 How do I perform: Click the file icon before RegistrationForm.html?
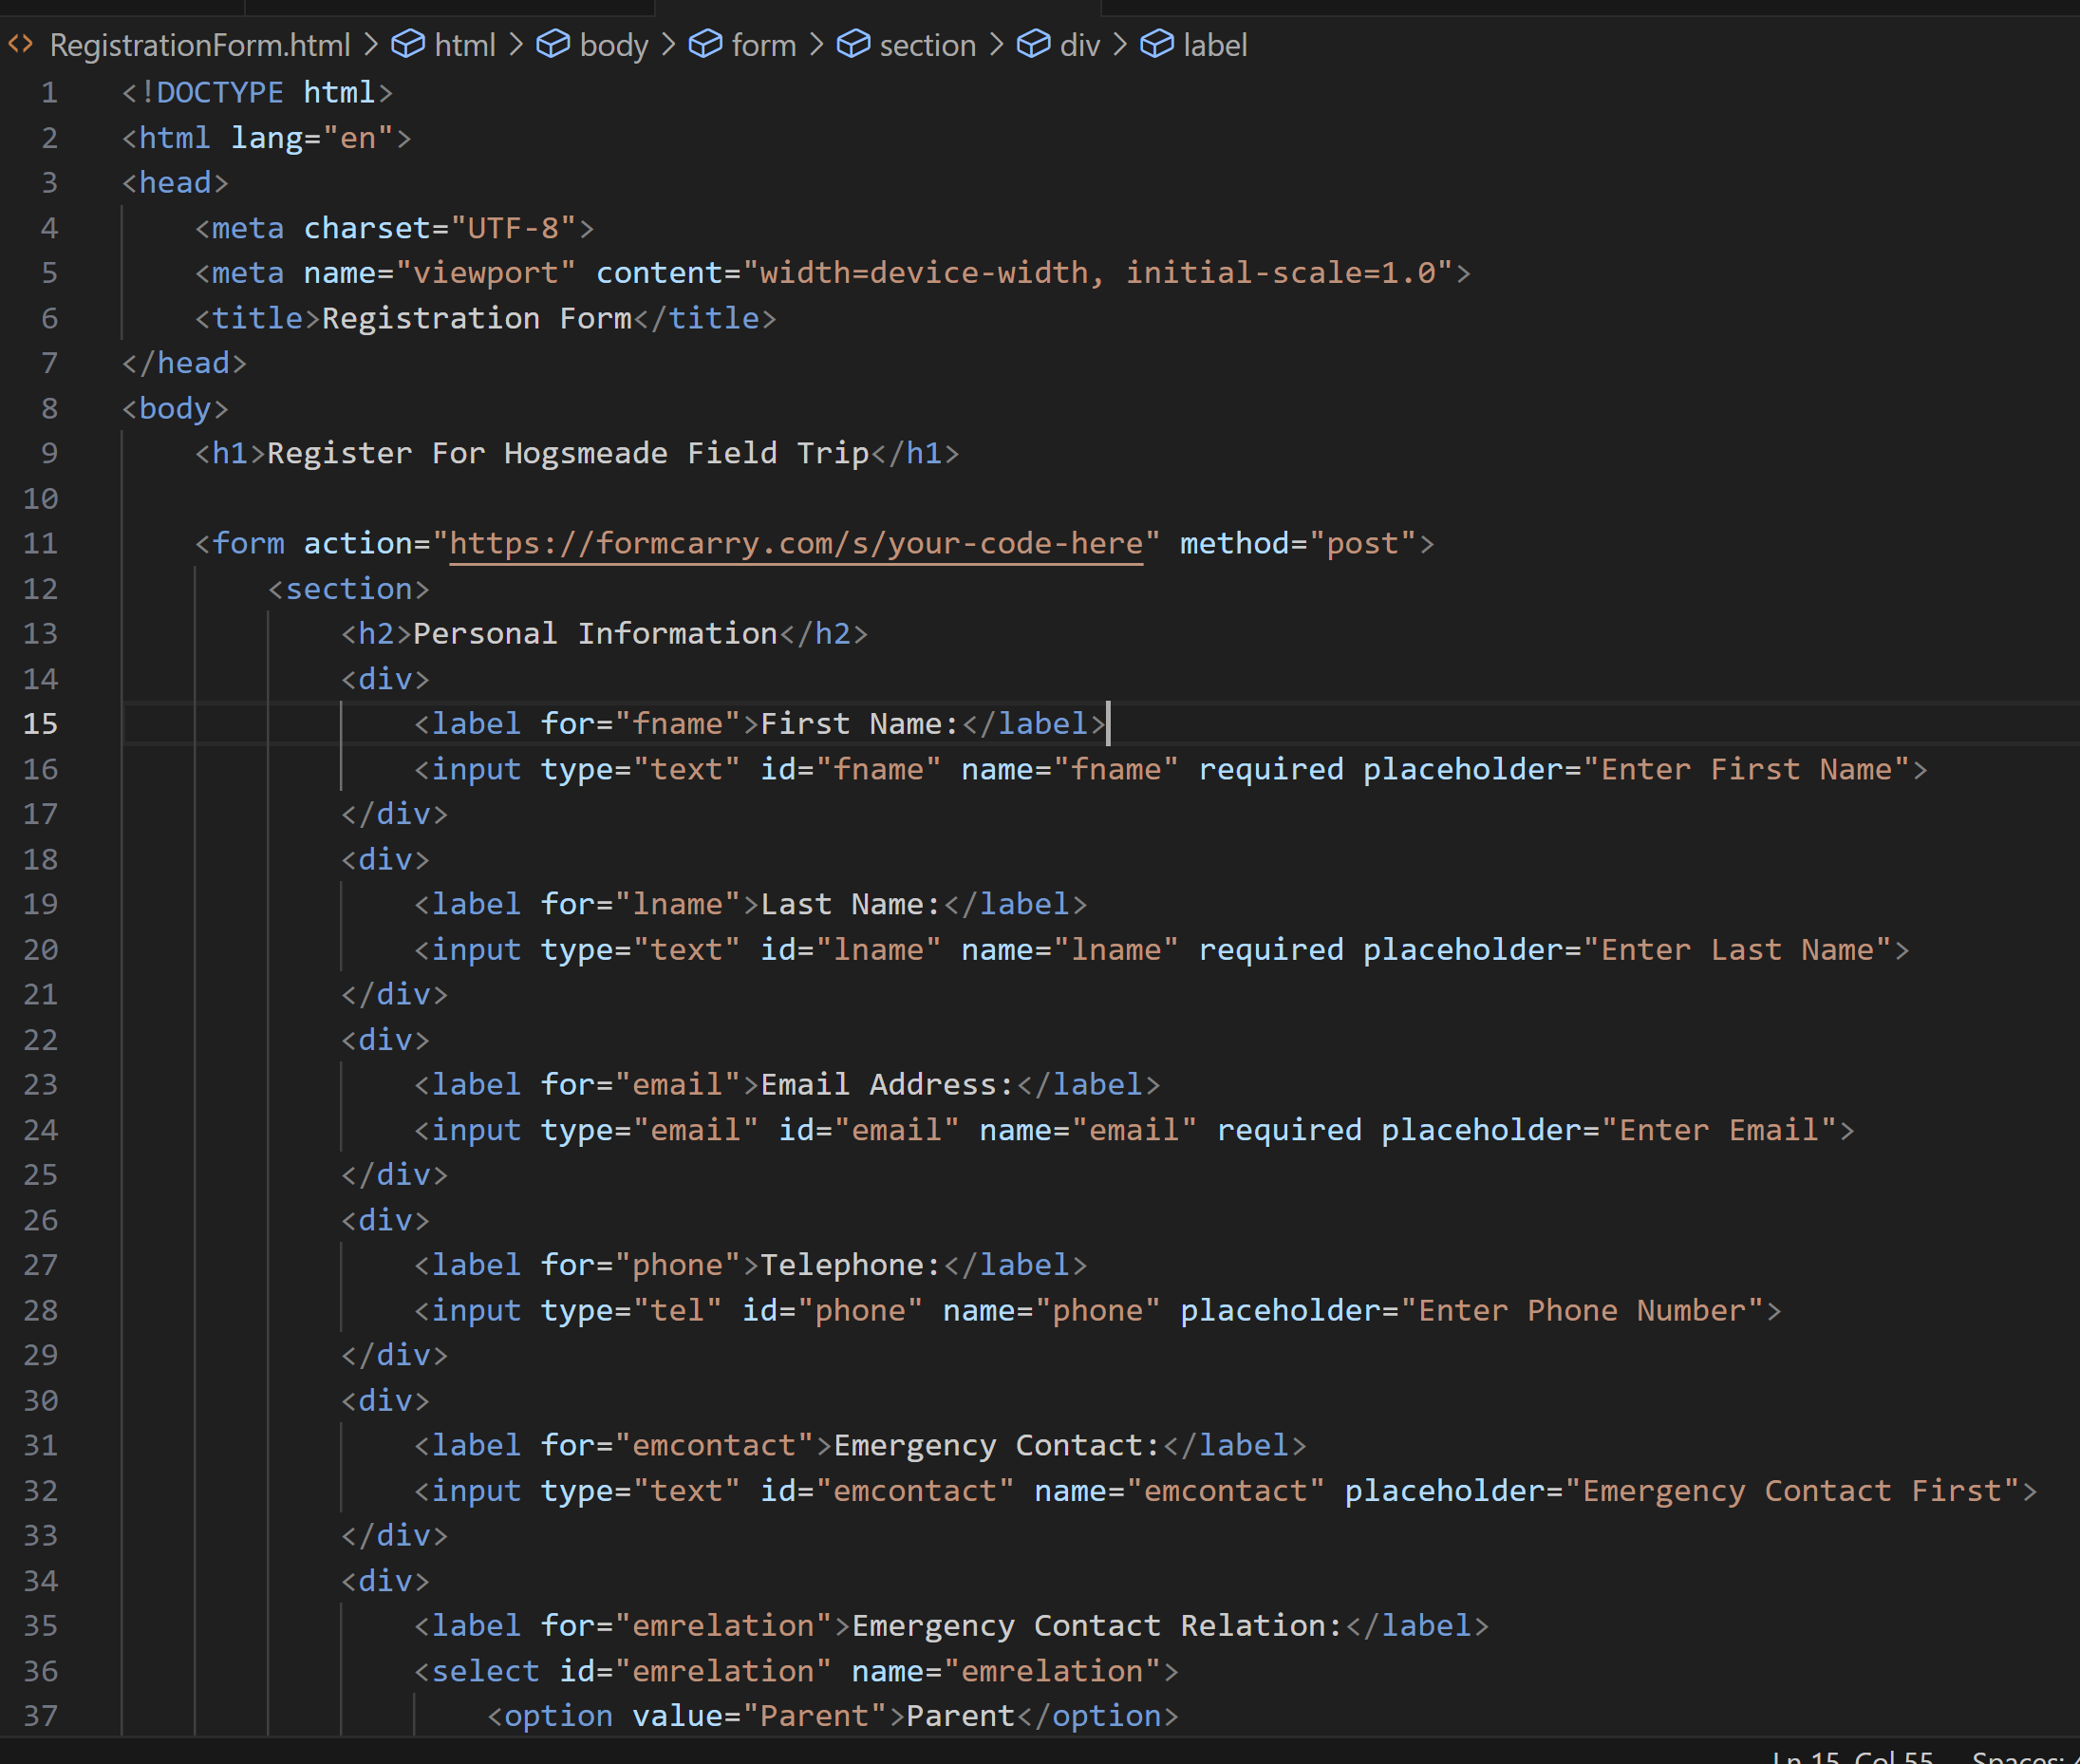point(20,45)
